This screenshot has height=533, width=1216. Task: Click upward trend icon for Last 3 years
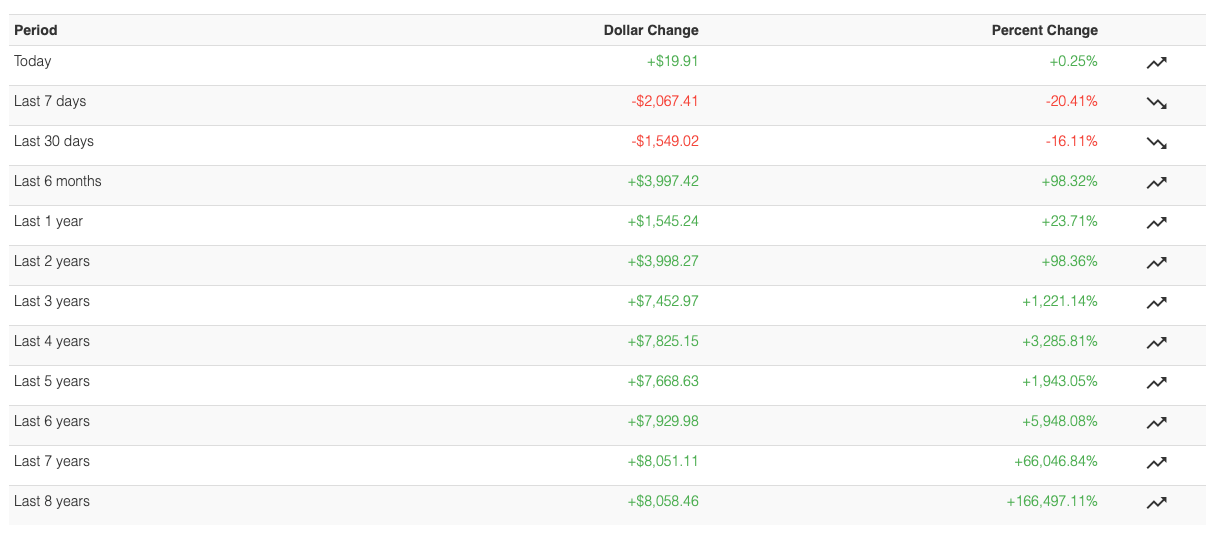click(1156, 302)
